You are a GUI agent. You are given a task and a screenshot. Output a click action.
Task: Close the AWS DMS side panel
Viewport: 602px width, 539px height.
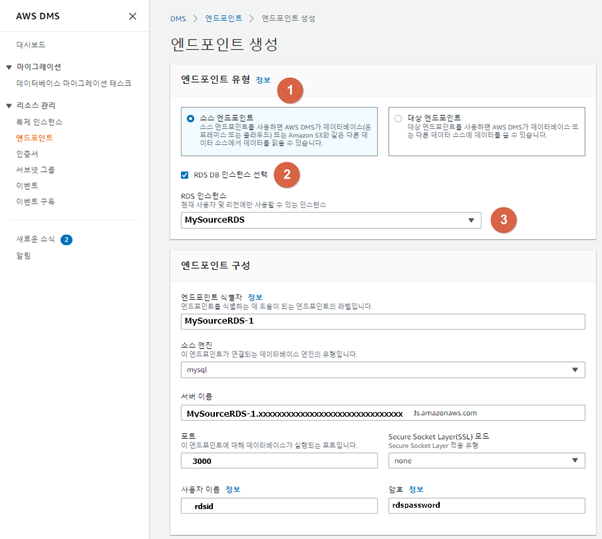132,16
